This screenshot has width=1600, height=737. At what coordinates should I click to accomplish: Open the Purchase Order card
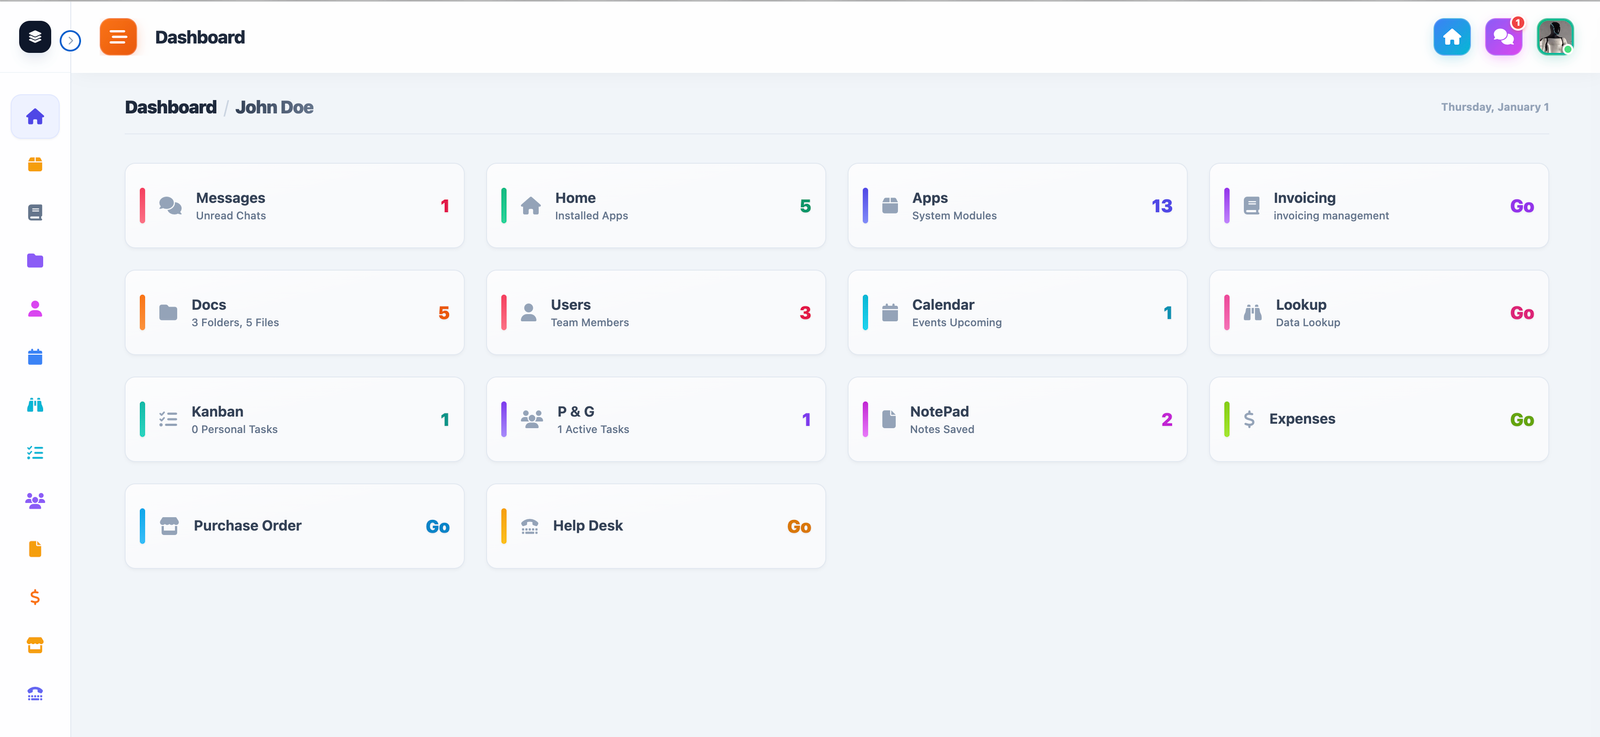click(x=295, y=527)
